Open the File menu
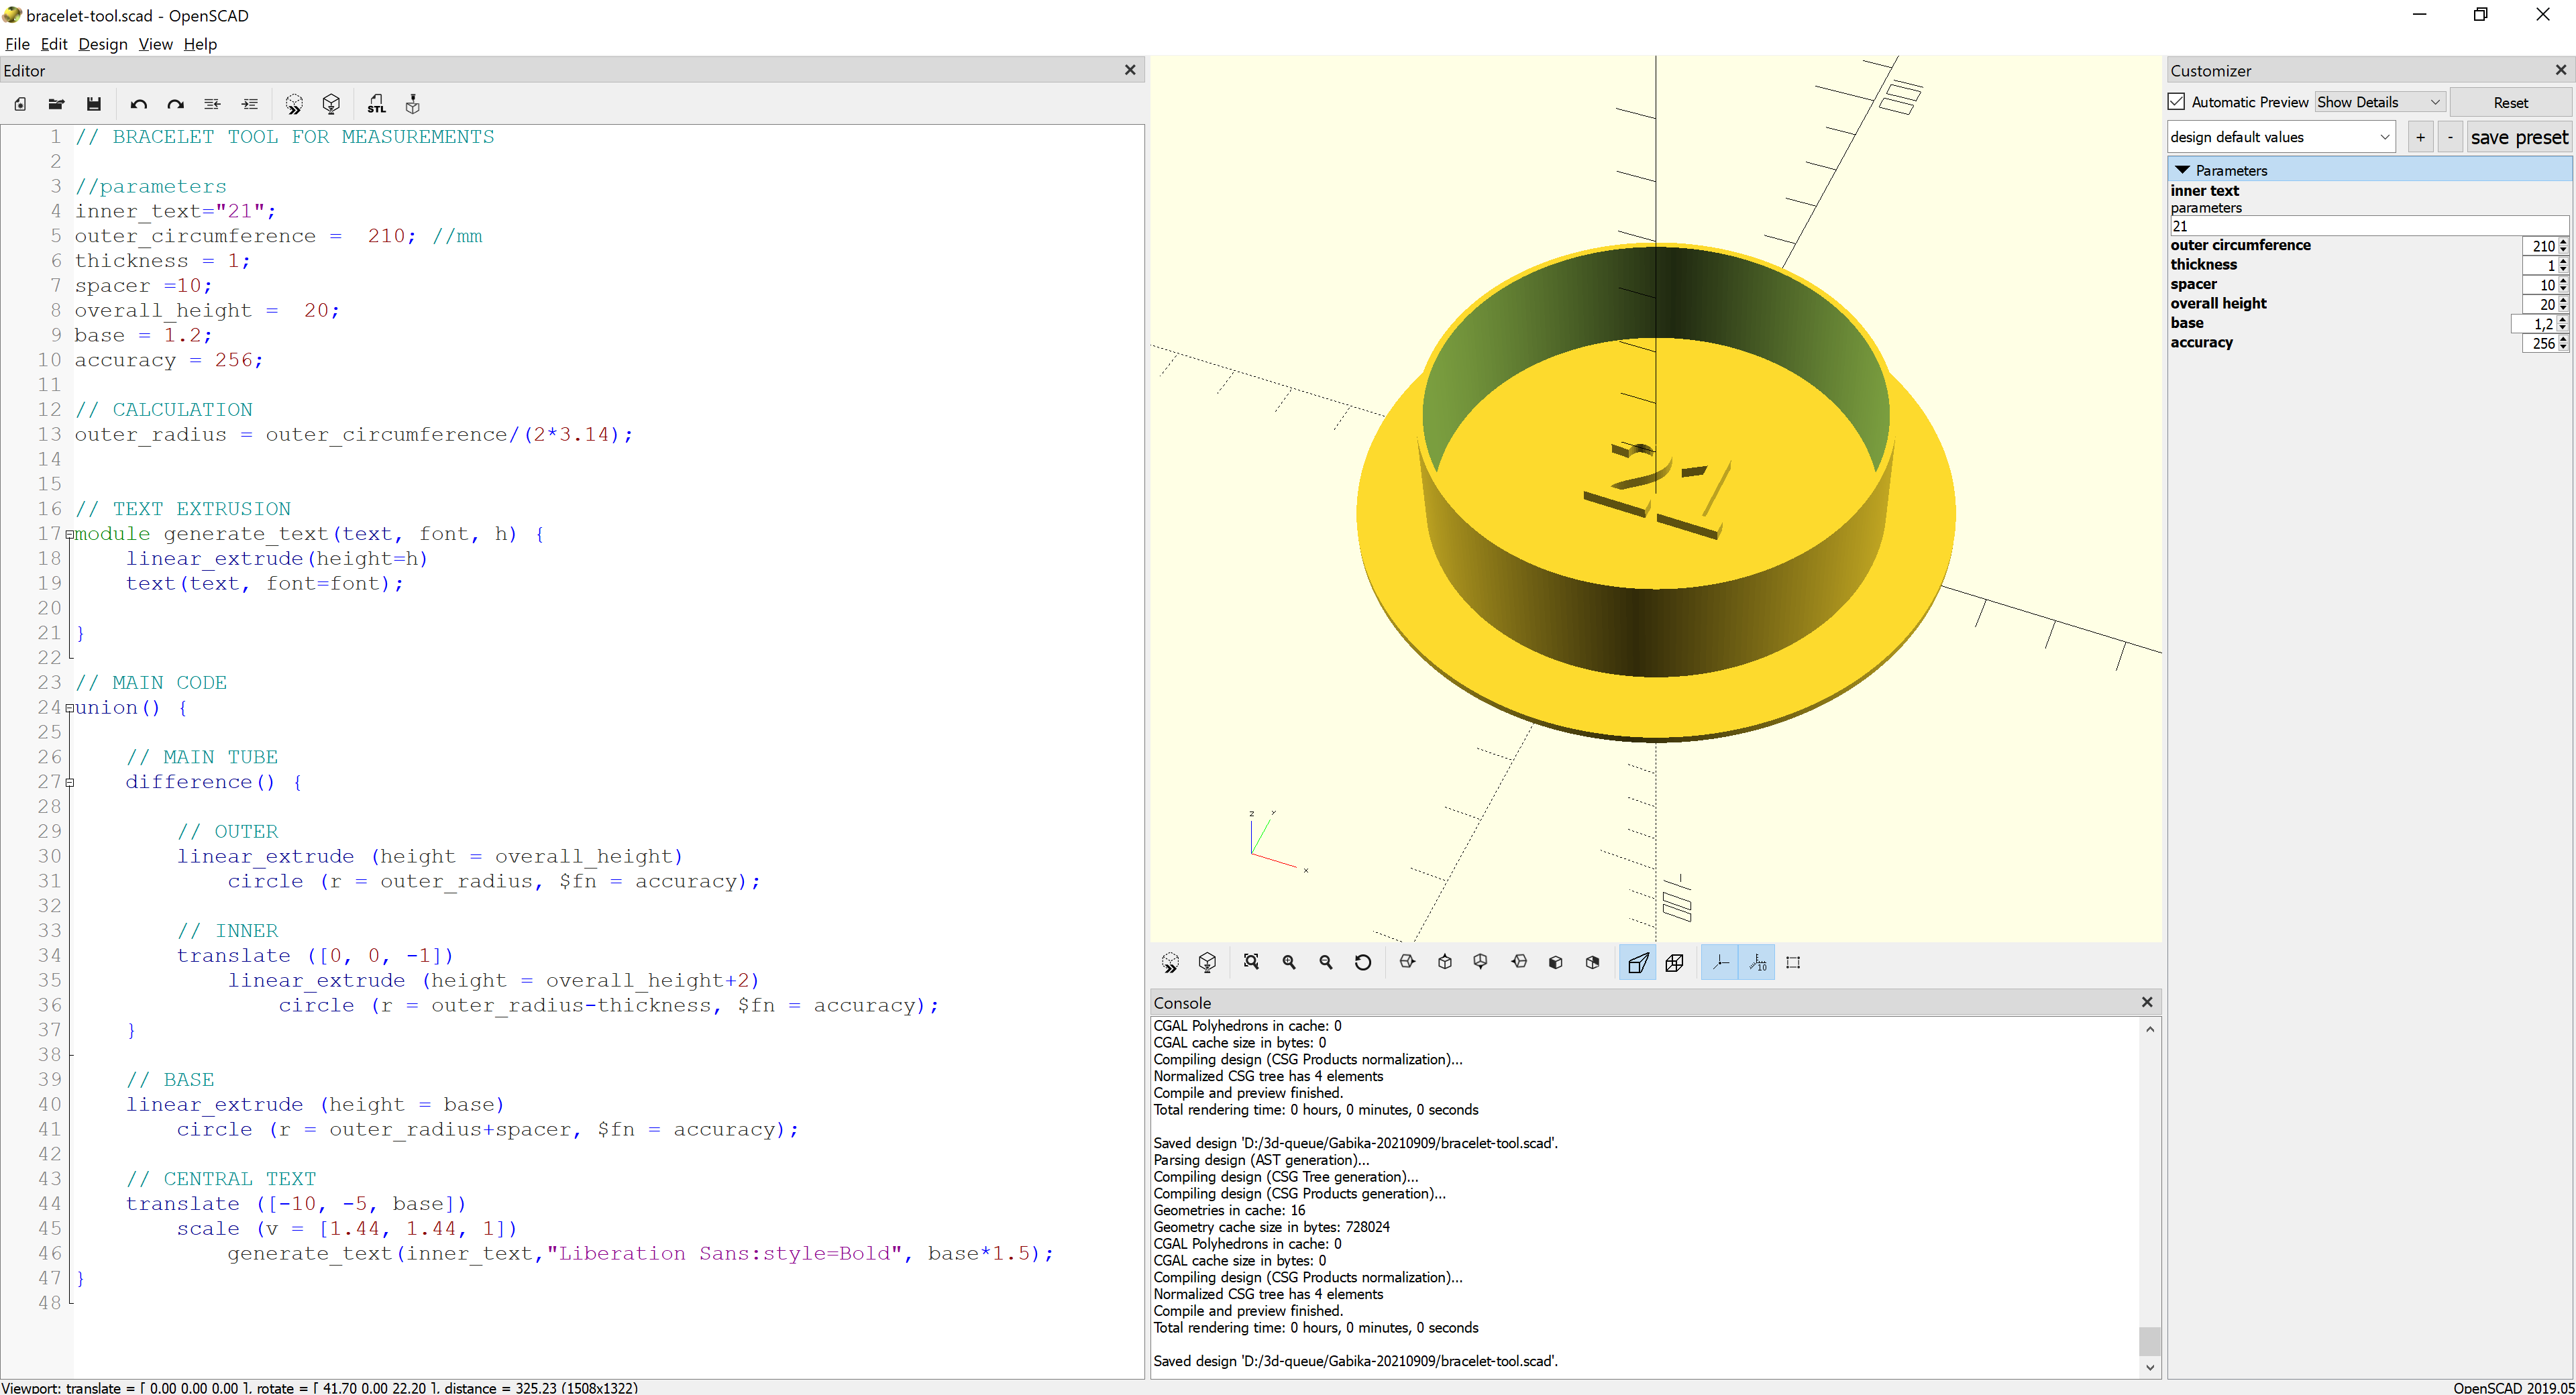 (x=17, y=44)
